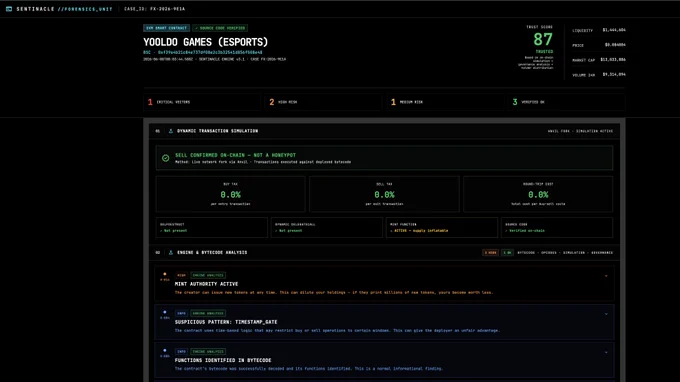Select the Price value row
680x382 pixels.
[598, 45]
